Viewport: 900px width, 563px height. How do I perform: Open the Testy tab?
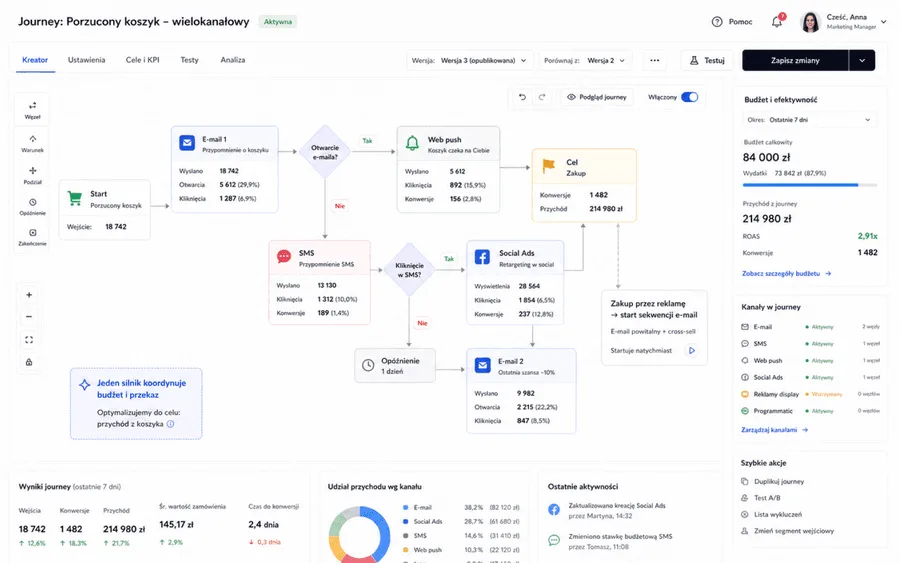[x=189, y=60]
